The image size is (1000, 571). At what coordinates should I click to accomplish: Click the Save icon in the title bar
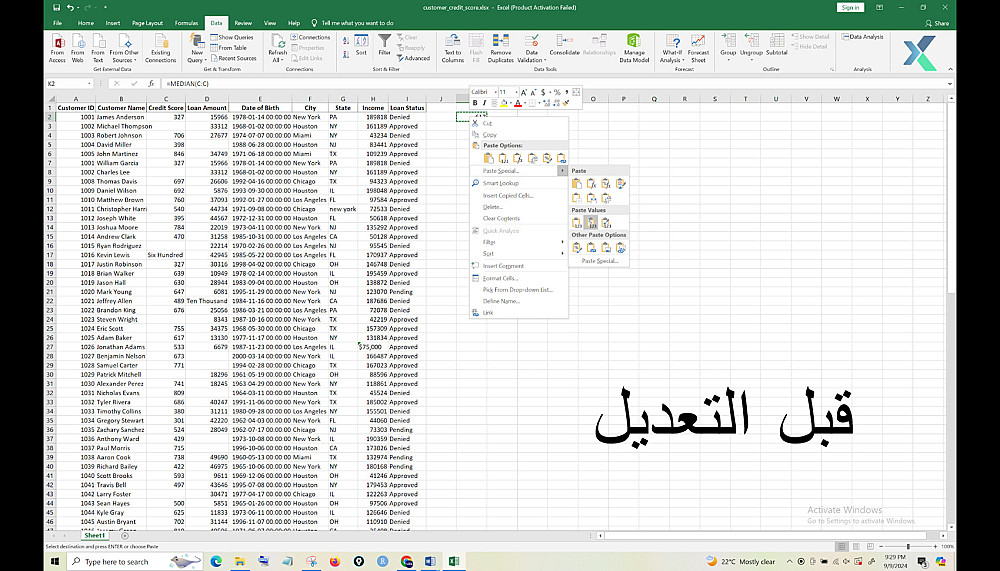(x=56, y=8)
